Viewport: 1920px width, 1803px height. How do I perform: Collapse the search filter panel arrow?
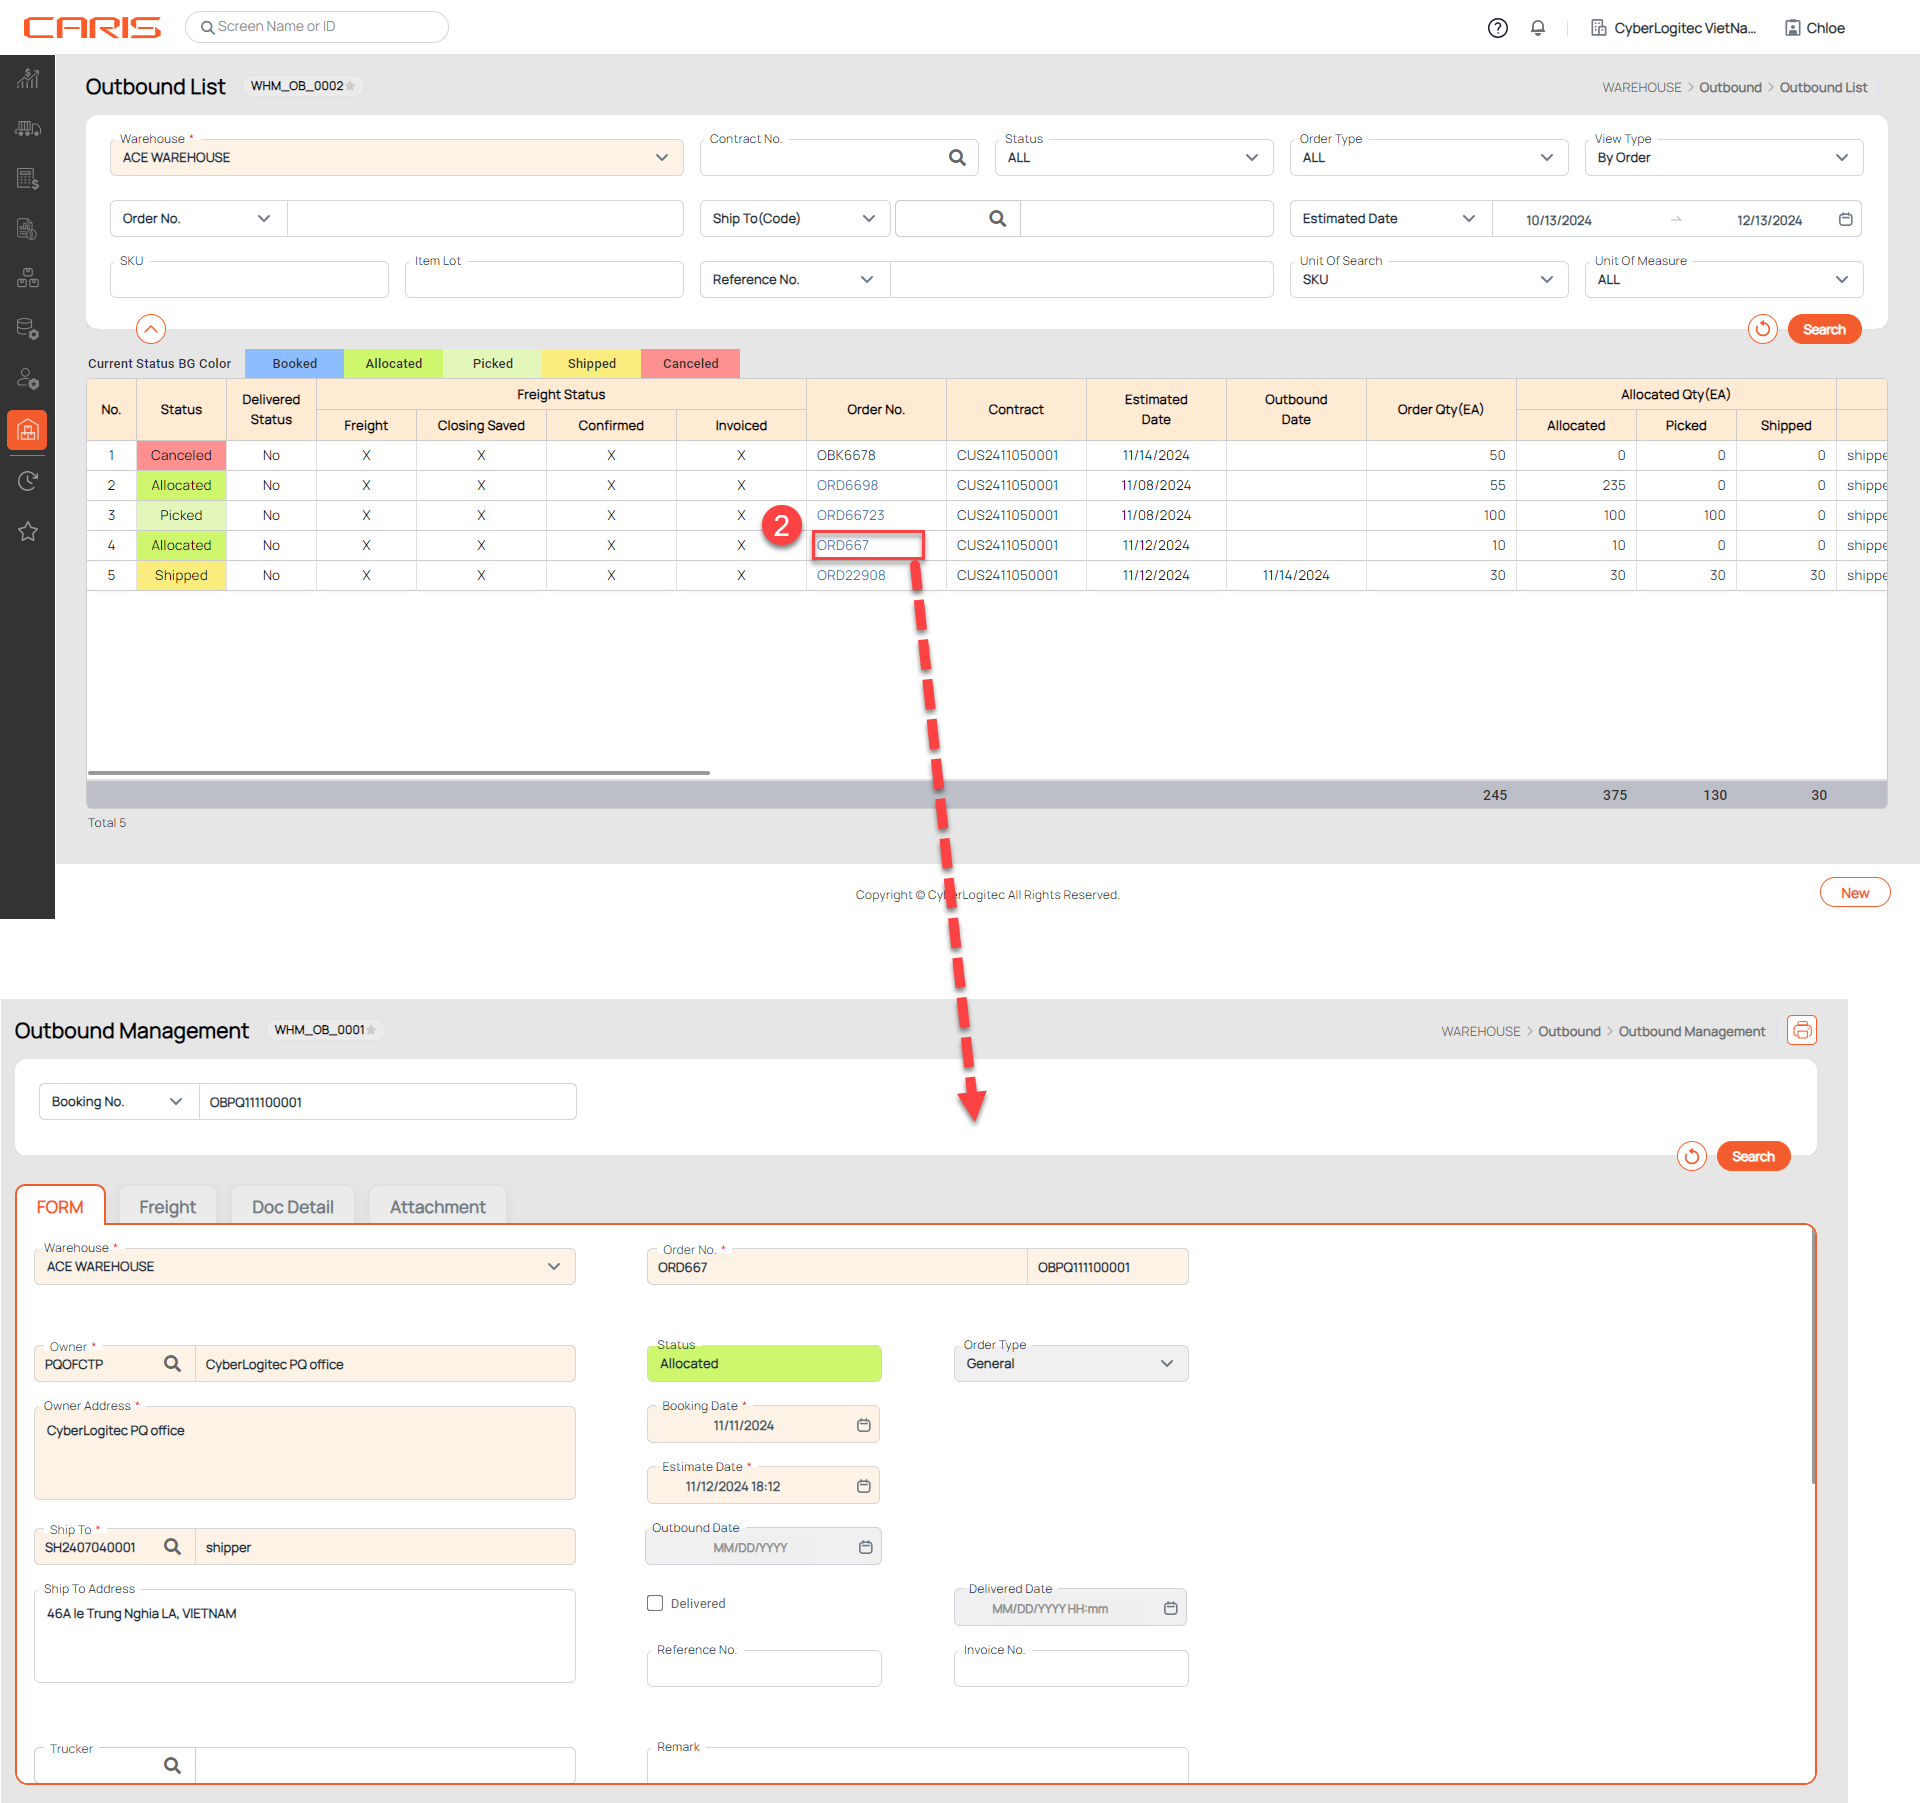150,329
